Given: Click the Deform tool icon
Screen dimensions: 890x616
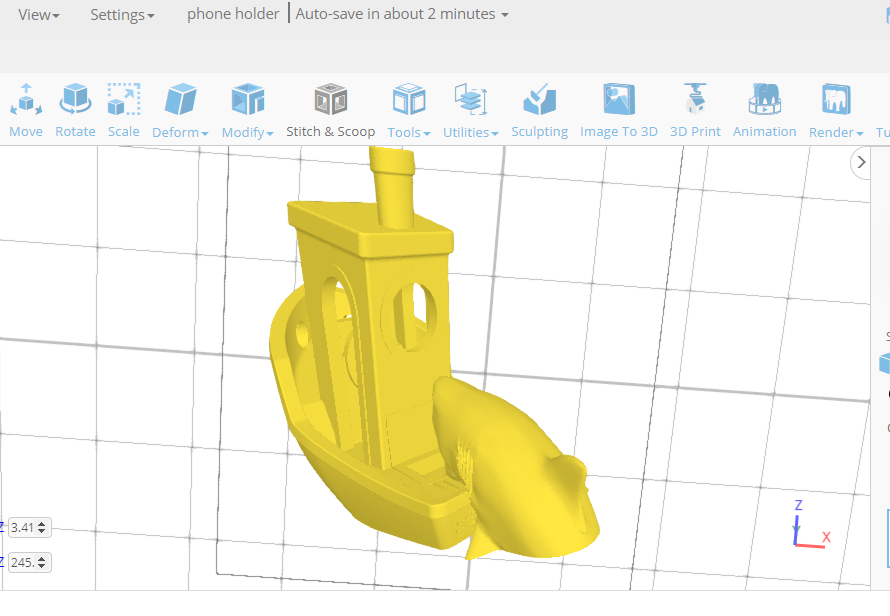Looking at the screenshot, I should click(180, 99).
